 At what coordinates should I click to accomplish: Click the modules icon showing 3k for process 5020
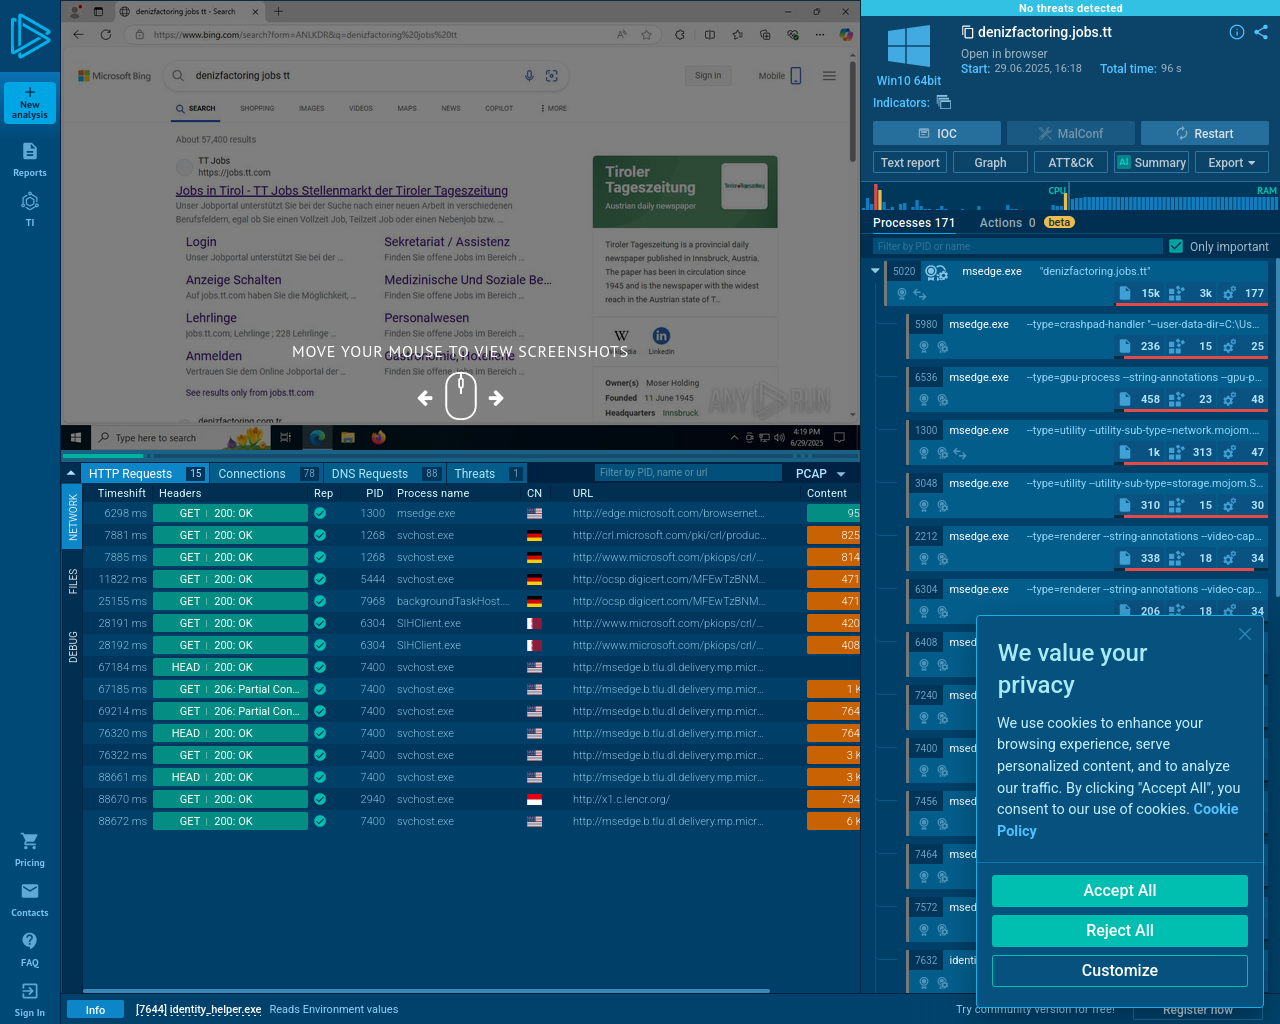click(1176, 293)
